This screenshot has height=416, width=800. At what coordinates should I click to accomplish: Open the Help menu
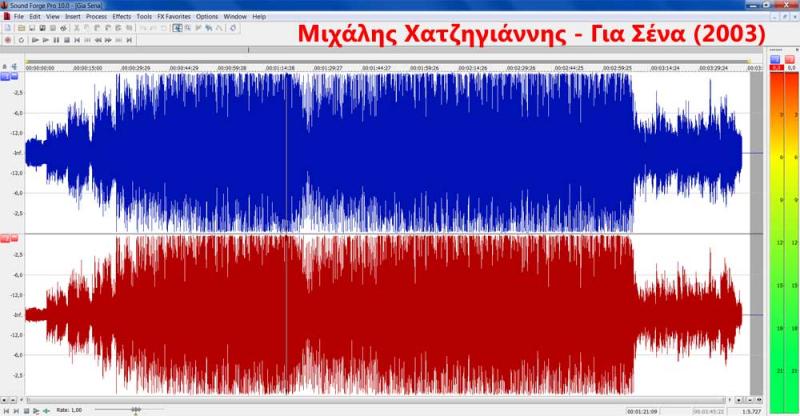pyautogui.click(x=259, y=16)
